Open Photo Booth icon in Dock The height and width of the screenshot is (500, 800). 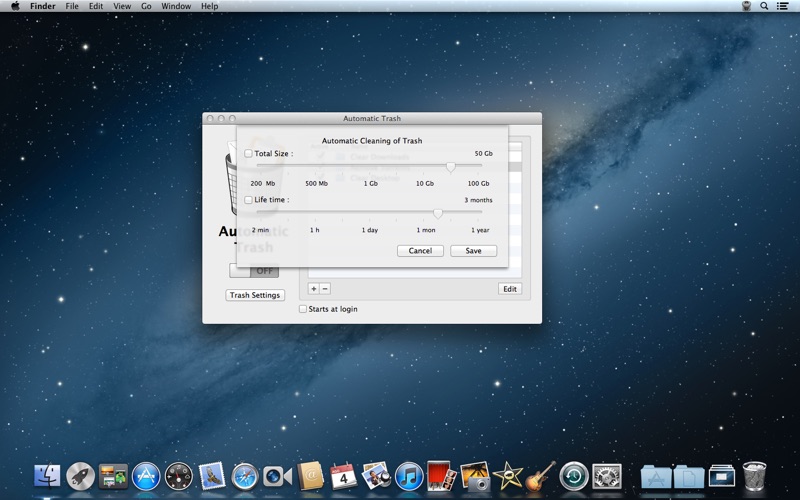(x=442, y=477)
